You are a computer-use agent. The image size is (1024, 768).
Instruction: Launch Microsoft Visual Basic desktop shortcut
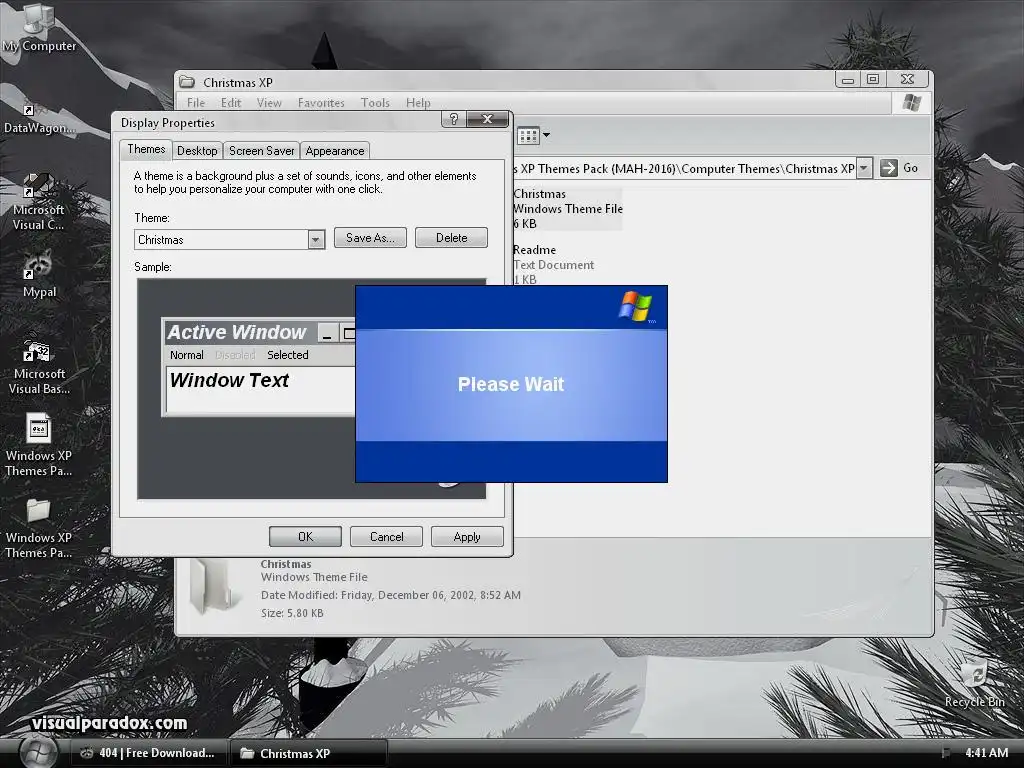pos(39,364)
